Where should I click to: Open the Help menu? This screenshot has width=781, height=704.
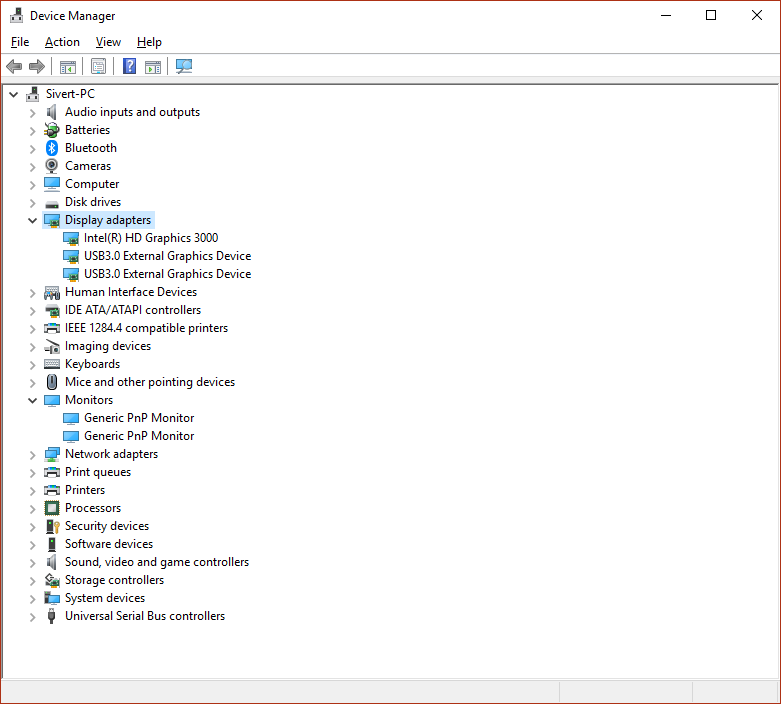(149, 42)
